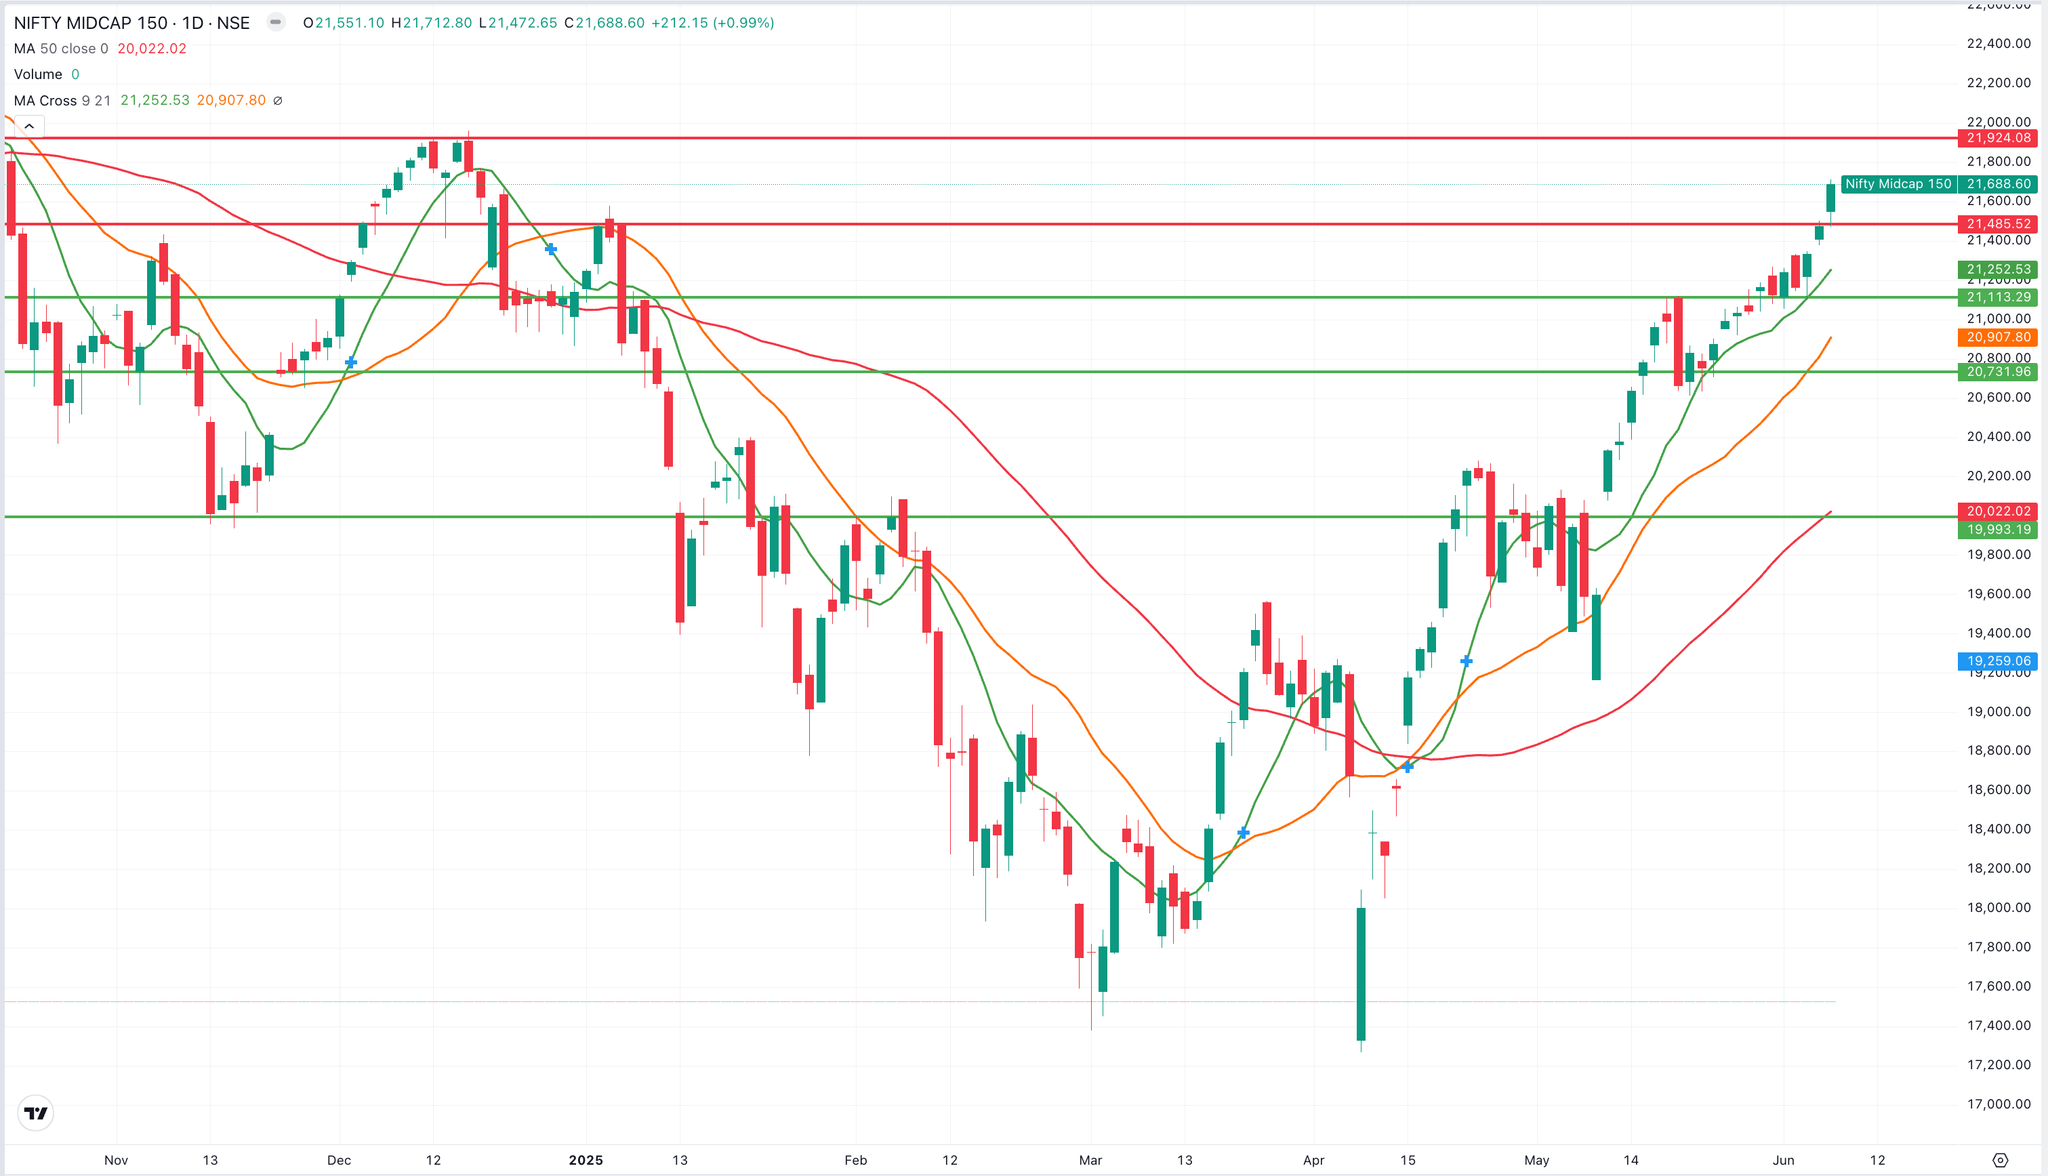The height and width of the screenshot is (1176, 2048).
Task: Click the MA 50 value 20,022.02 in legend
Action: point(152,48)
